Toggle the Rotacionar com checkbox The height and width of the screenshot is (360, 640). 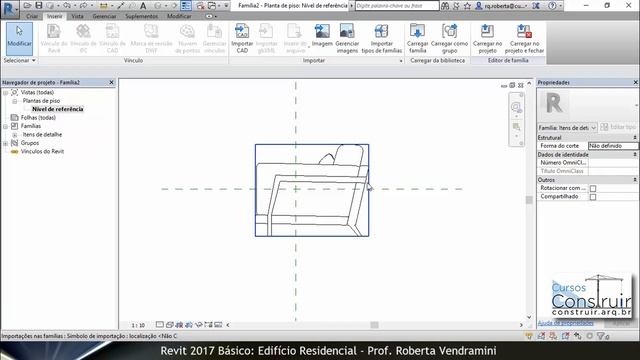pos(593,188)
